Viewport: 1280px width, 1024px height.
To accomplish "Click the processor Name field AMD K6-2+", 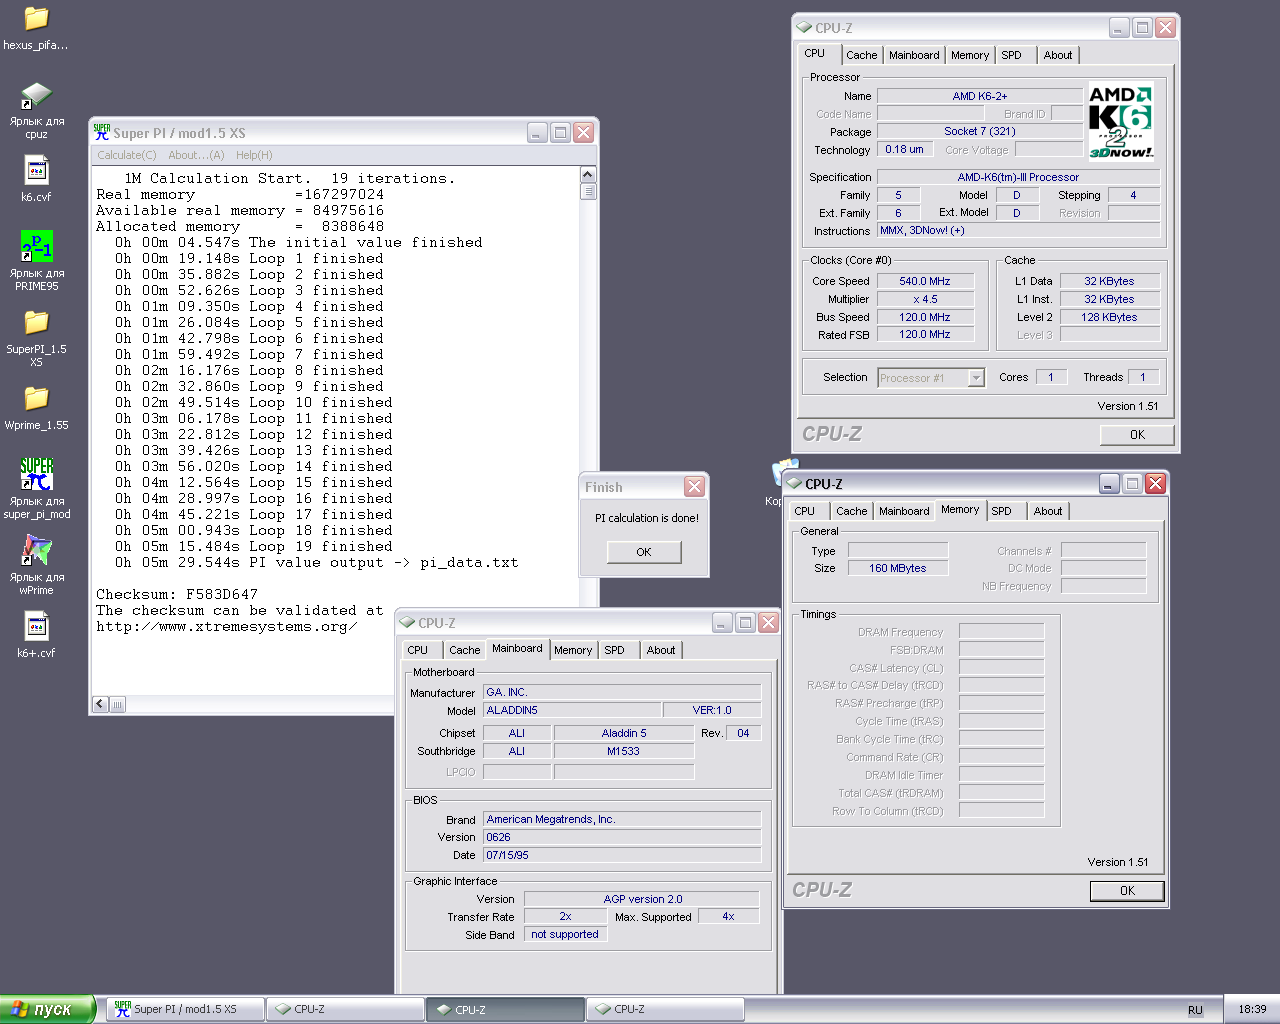I will point(980,96).
